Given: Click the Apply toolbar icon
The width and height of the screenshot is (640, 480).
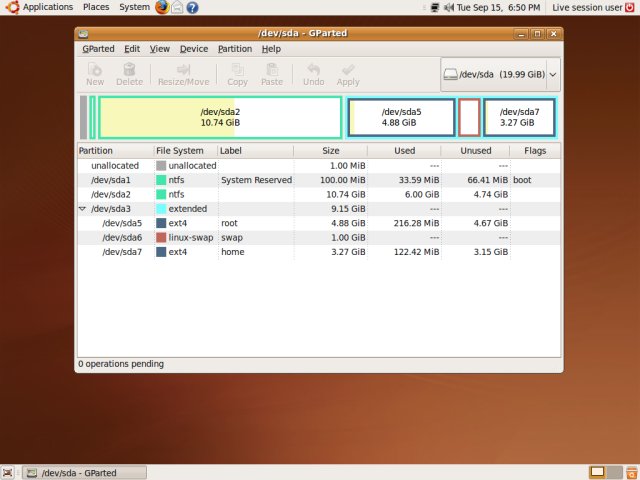Looking at the screenshot, I should tap(348, 74).
